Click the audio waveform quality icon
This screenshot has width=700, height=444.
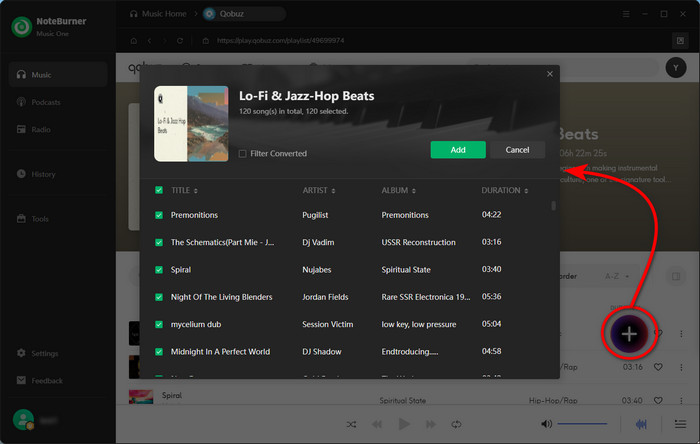641,424
